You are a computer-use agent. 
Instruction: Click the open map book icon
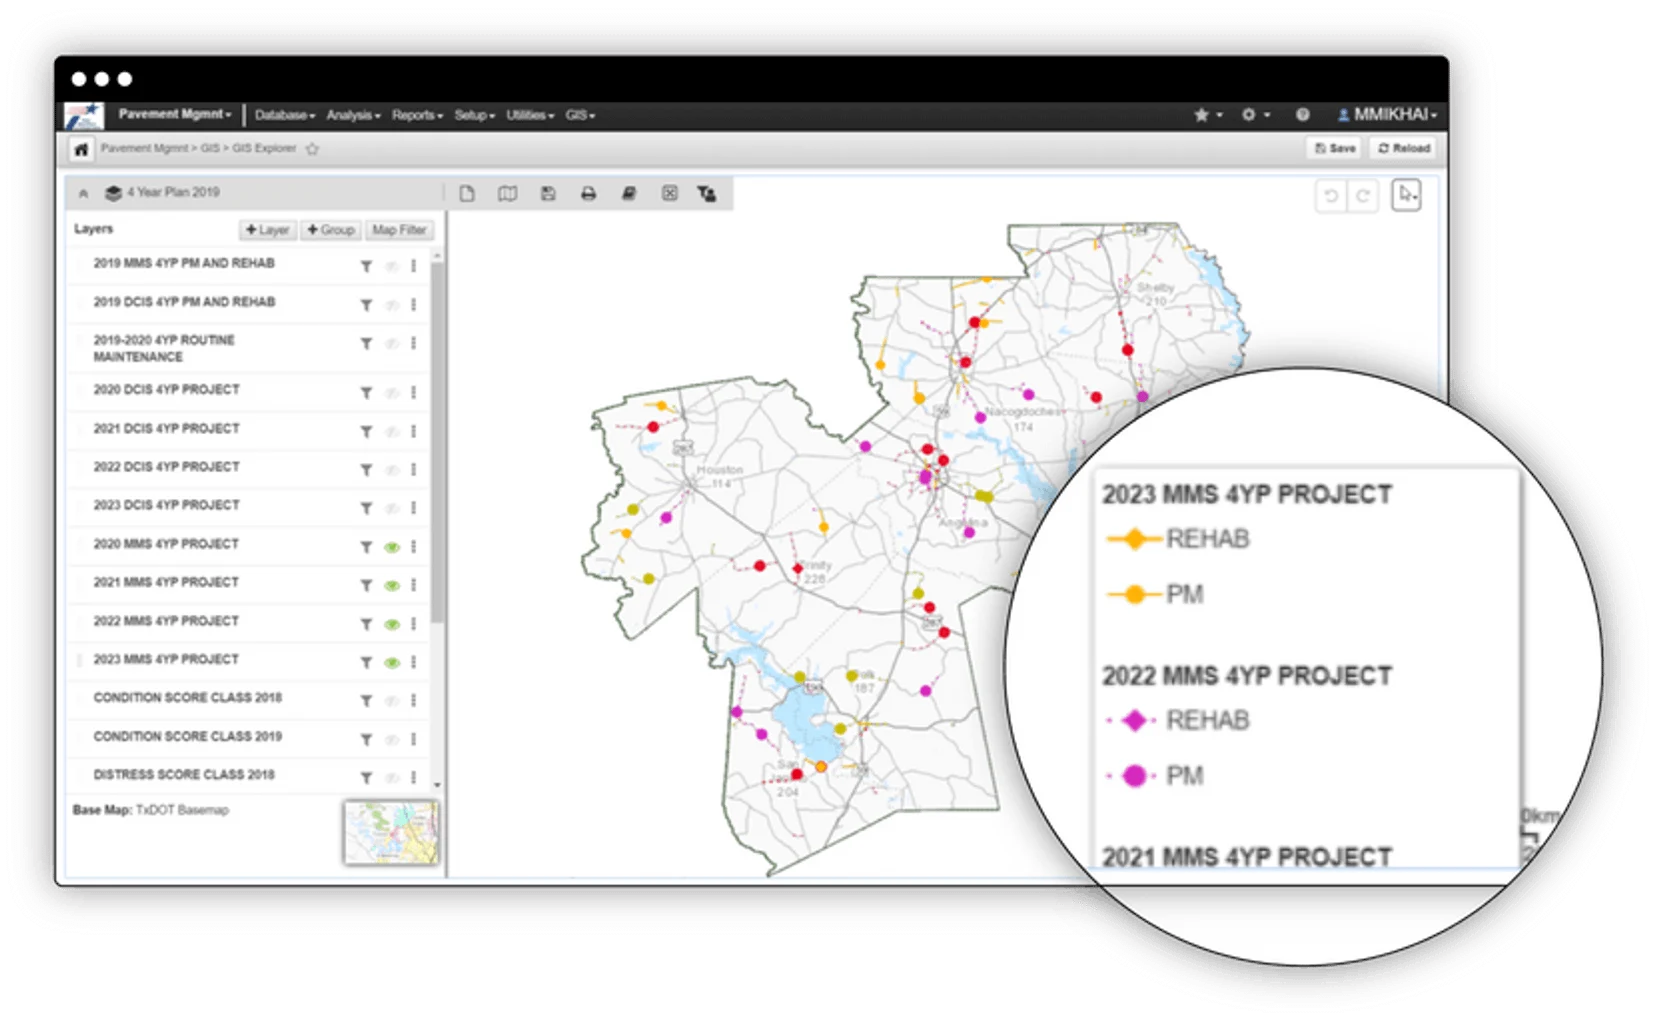507,194
